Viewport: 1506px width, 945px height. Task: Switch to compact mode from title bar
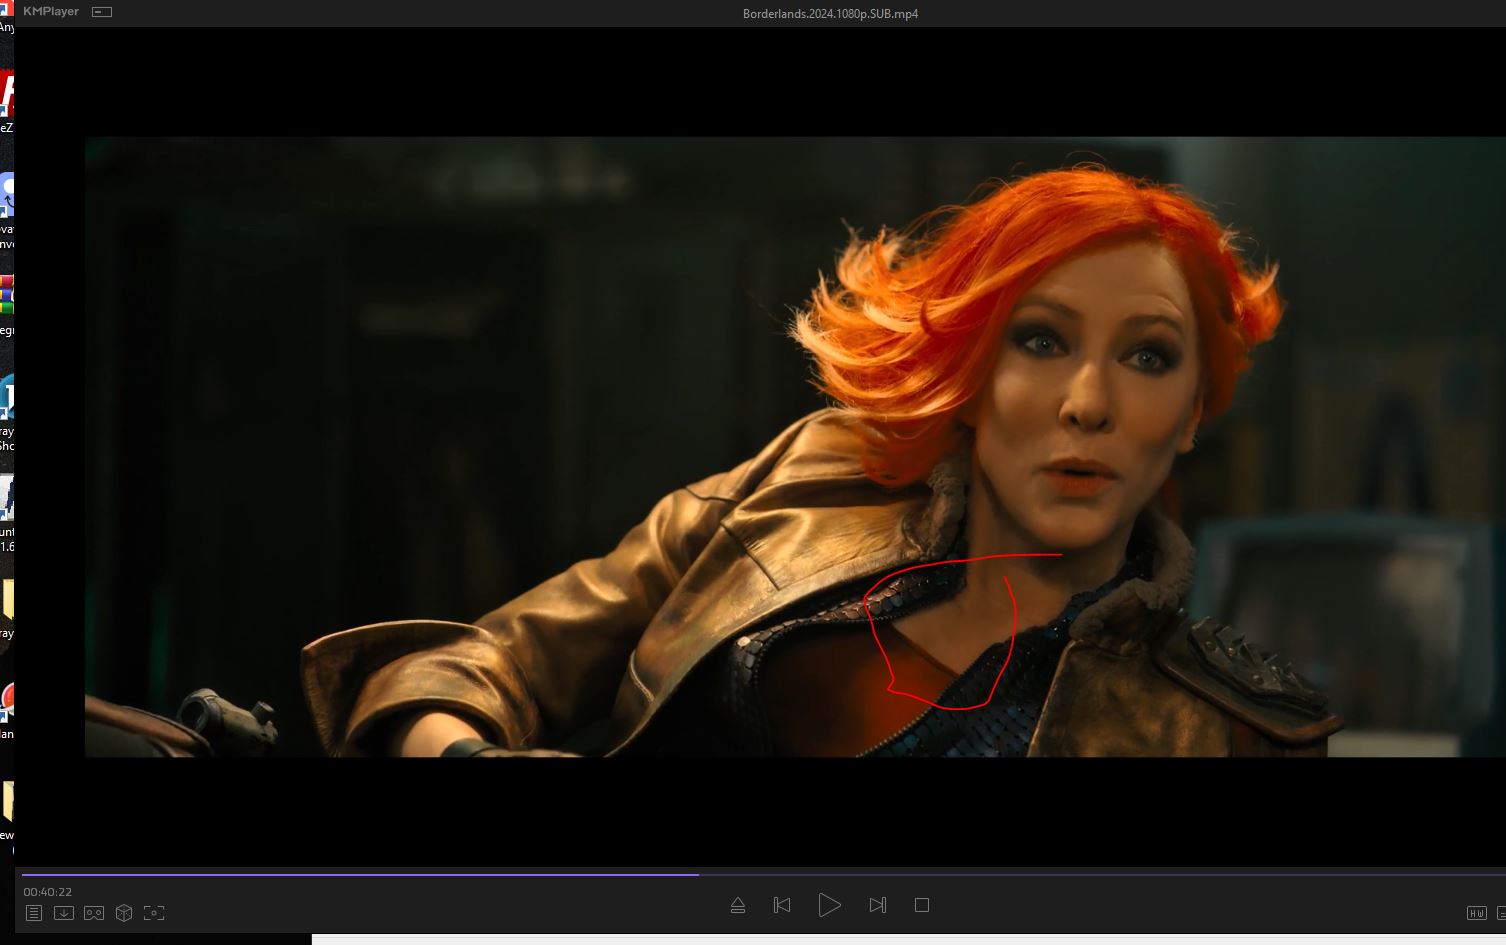click(x=102, y=12)
